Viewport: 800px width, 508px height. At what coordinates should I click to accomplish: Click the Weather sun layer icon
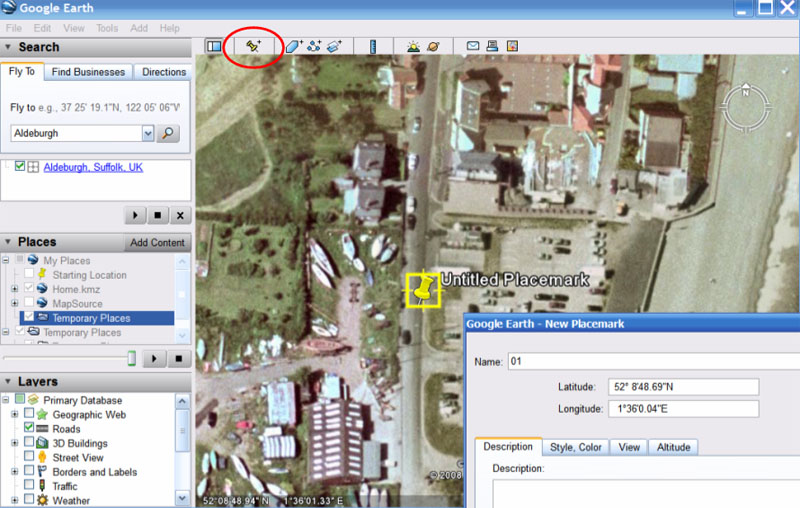tap(42, 500)
